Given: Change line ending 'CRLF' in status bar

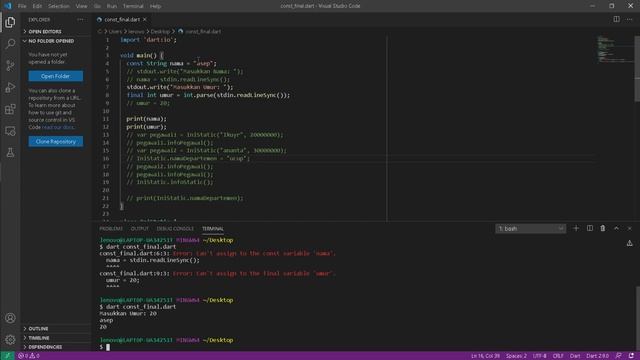Looking at the screenshot, I should click(558, 356).
